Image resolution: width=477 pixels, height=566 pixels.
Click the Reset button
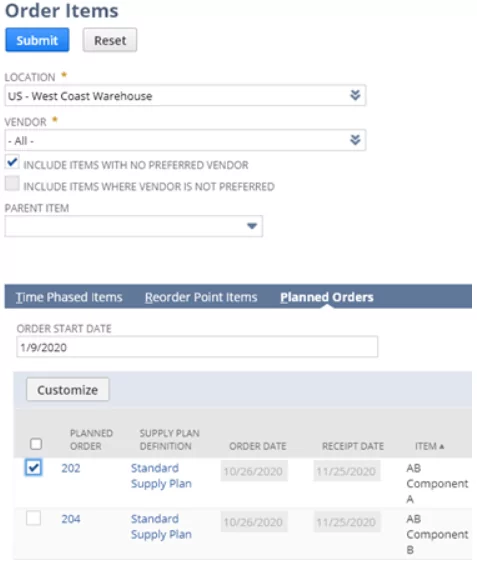click(110, 40)
